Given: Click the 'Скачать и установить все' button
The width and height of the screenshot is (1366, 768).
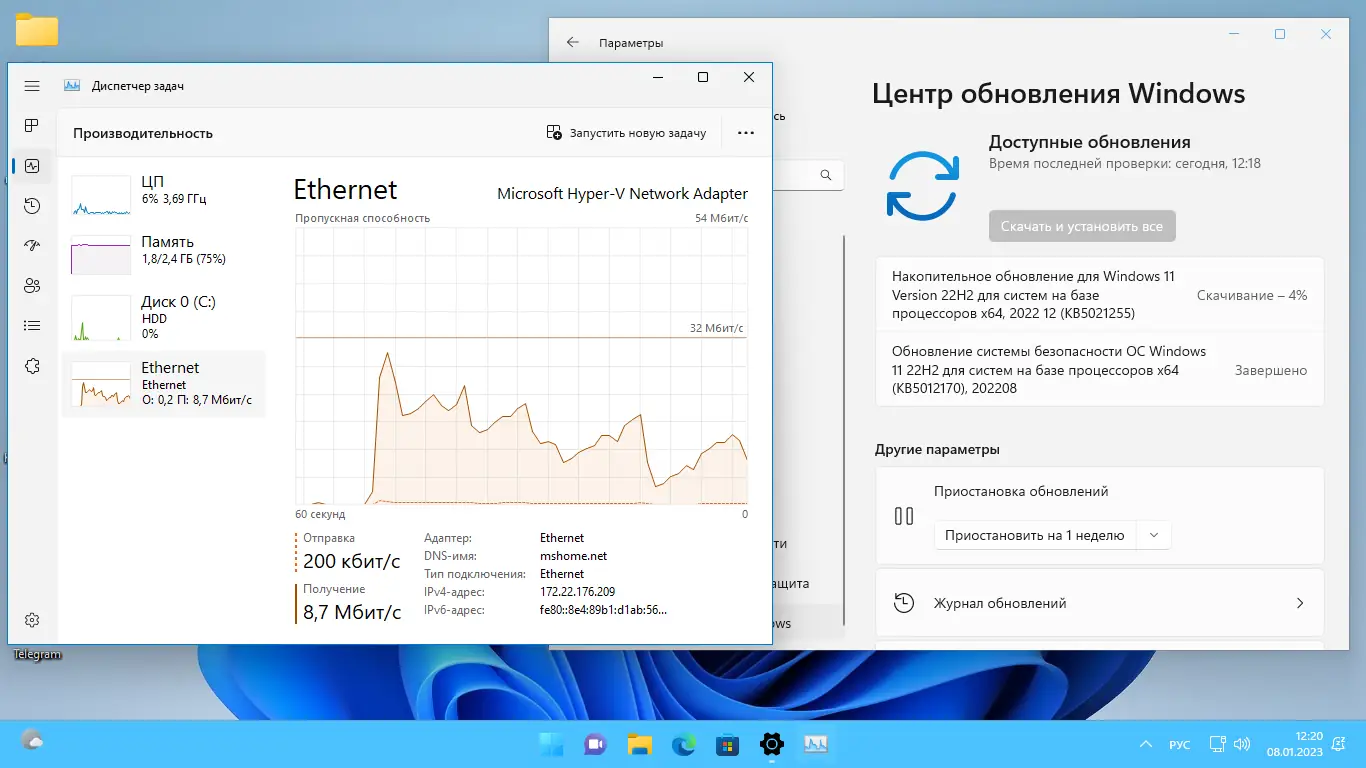Looking at the screenshot, I should click(x=1082, y=226).
